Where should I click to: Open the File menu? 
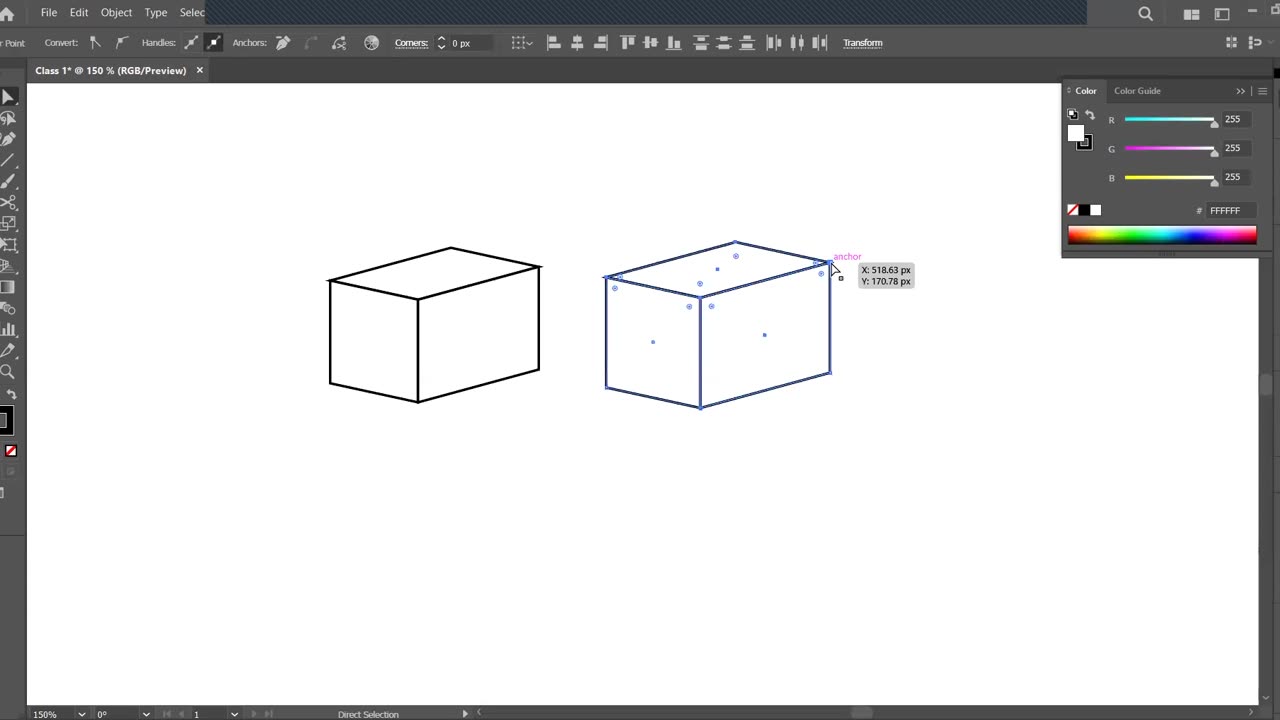tap(49, 13)
